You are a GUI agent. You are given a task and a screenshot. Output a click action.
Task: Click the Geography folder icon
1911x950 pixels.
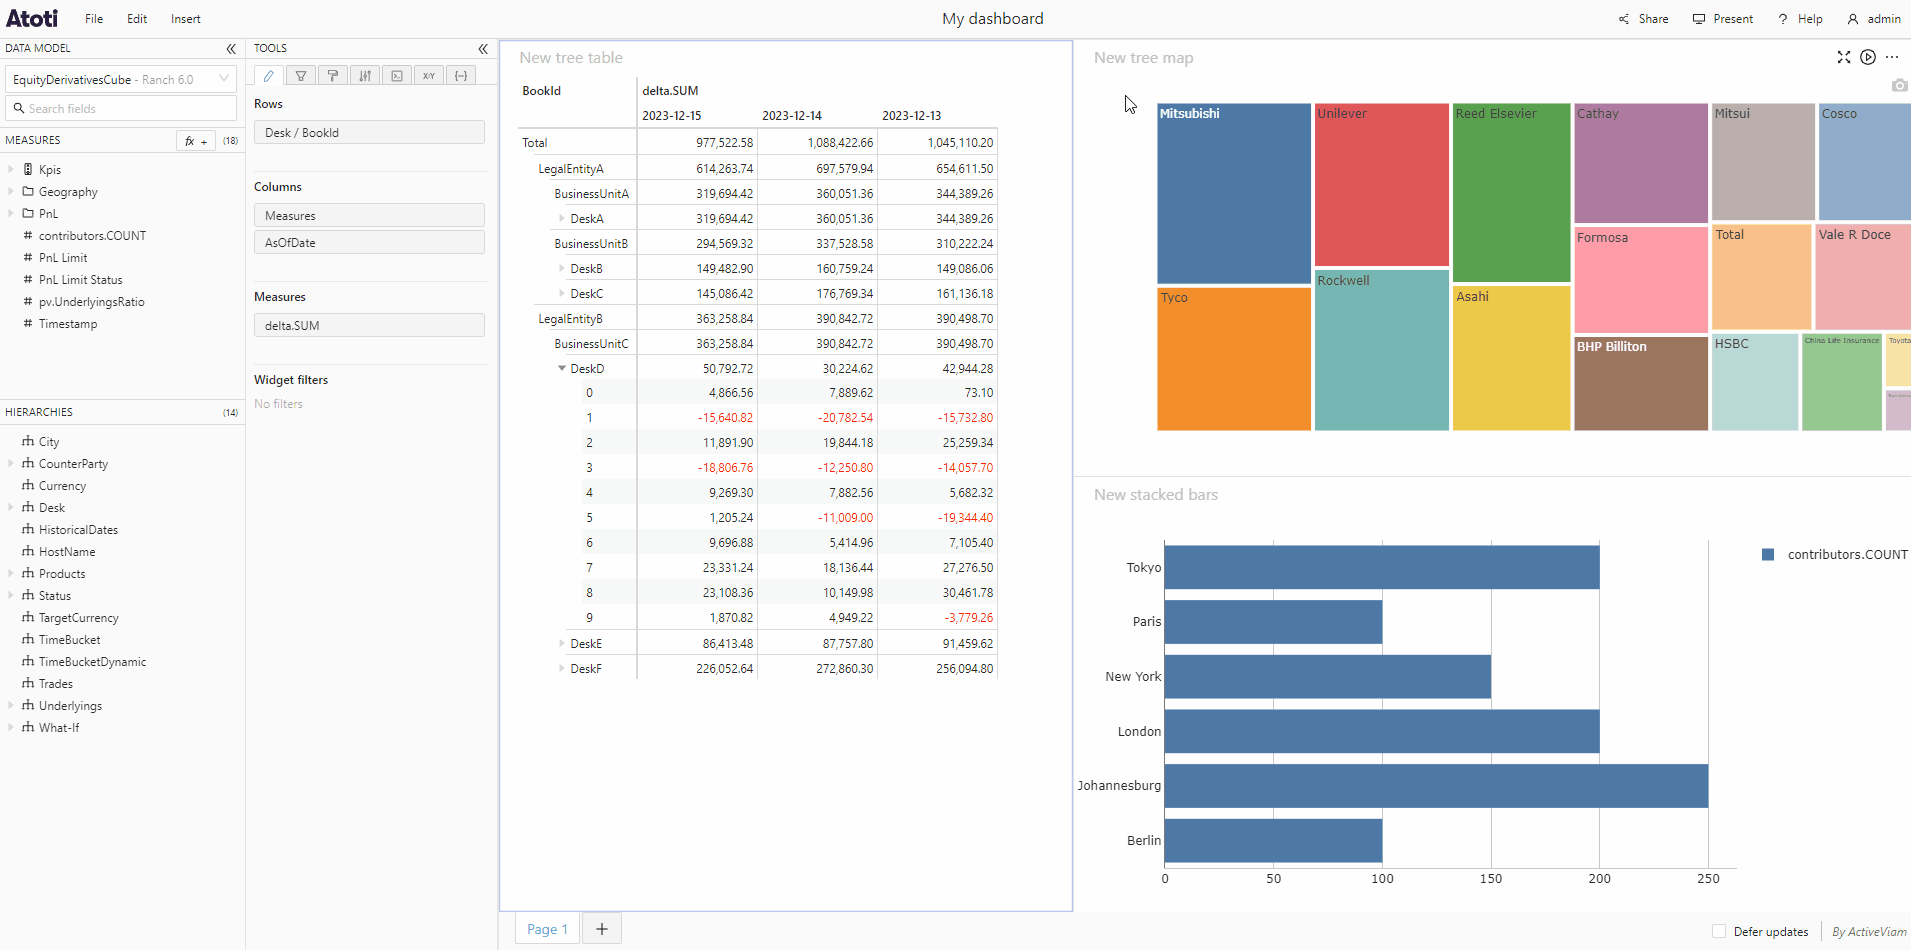click(x=28, y=192)
